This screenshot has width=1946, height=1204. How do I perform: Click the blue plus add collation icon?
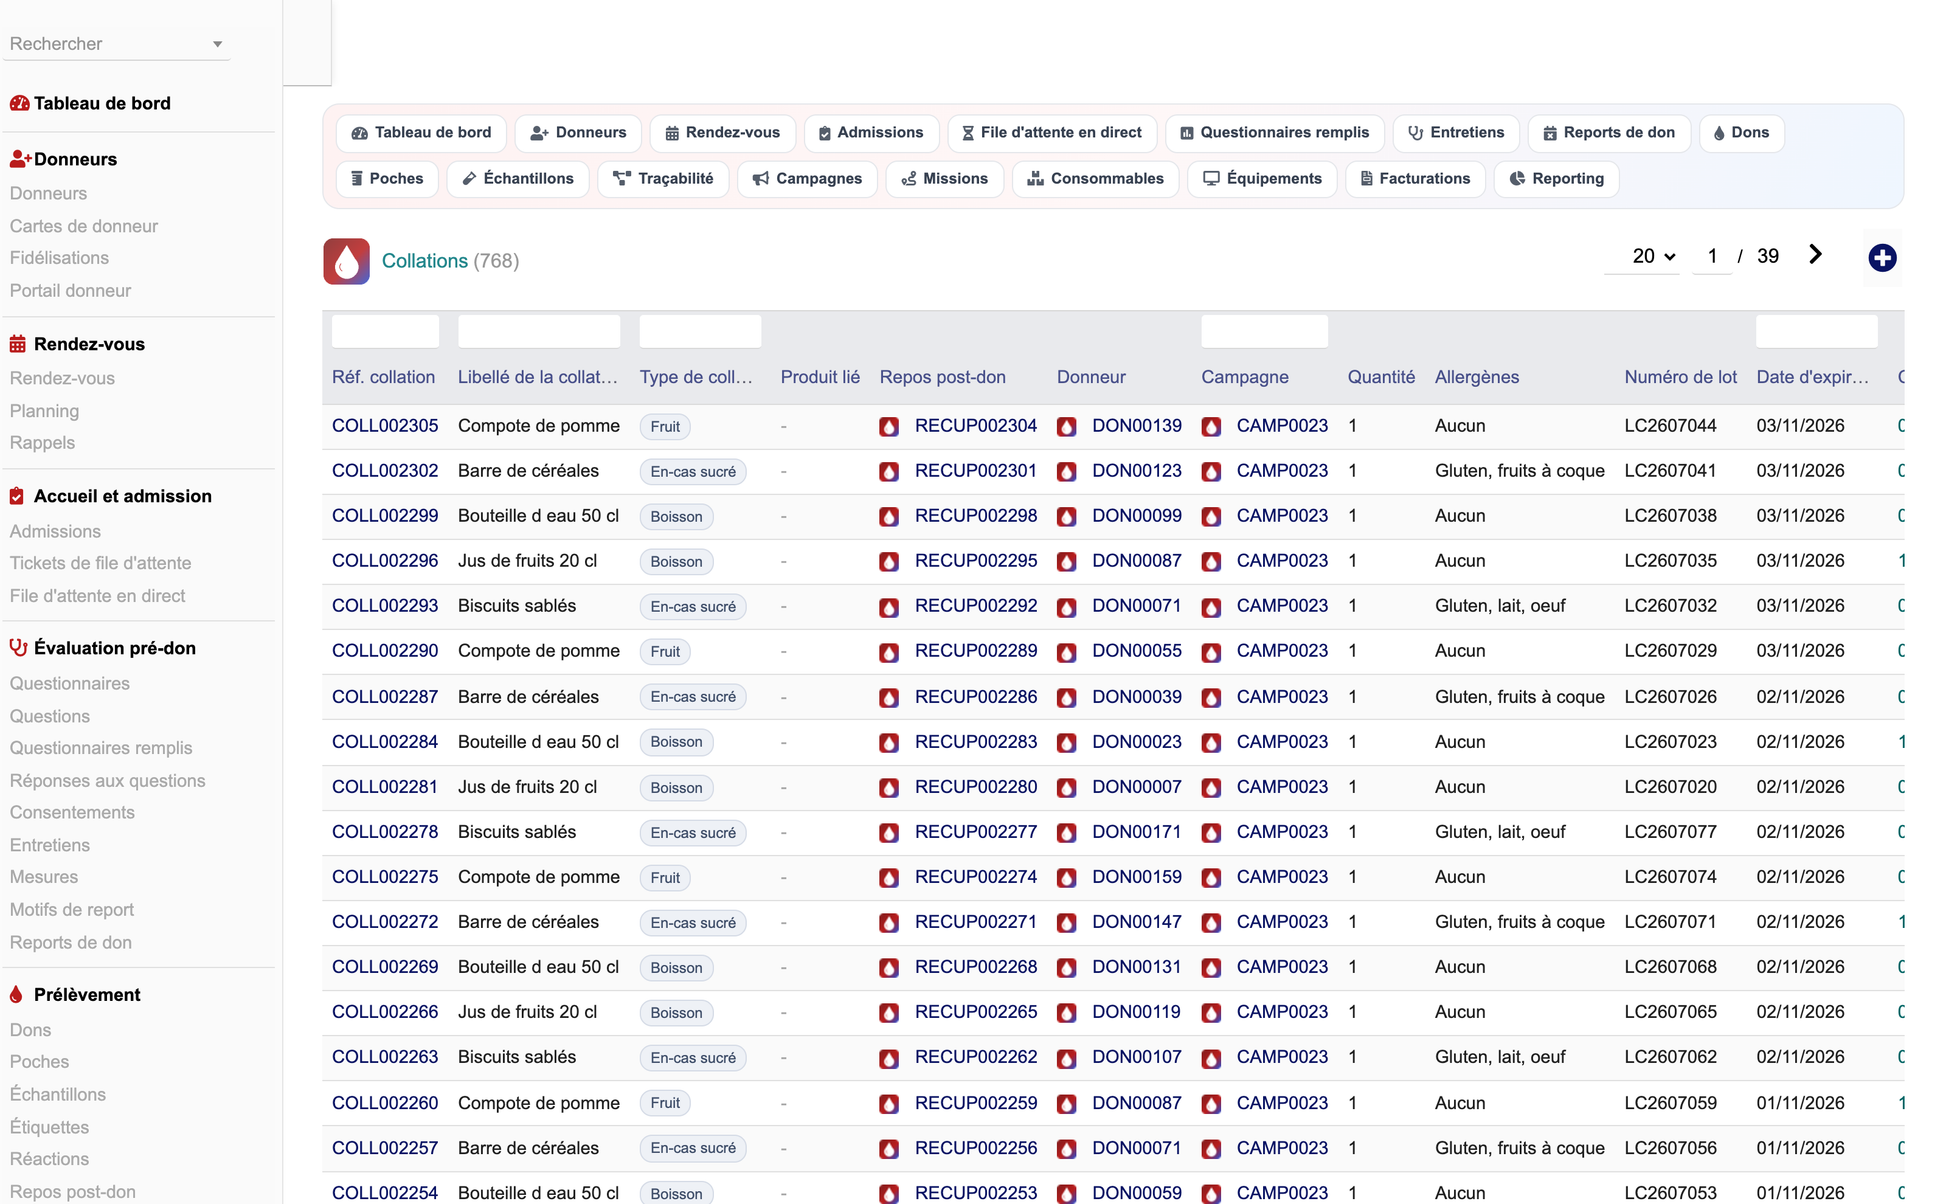(1882, 258)
